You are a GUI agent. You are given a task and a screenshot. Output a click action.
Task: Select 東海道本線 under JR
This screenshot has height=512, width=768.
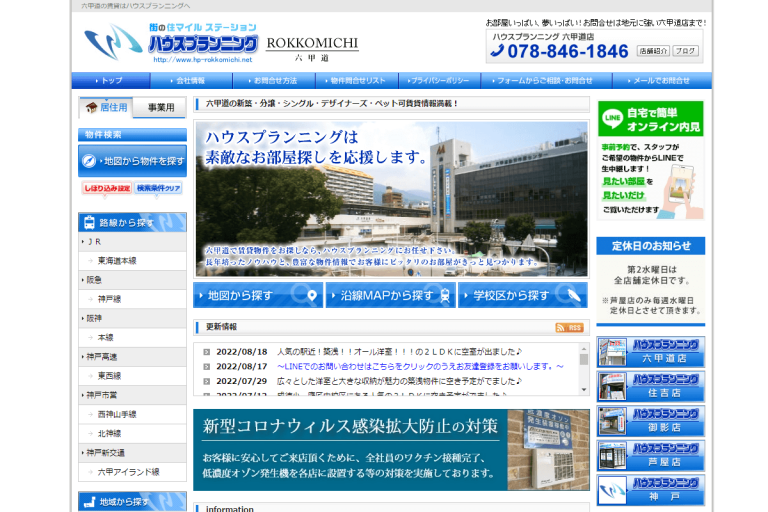click(117, 260)
